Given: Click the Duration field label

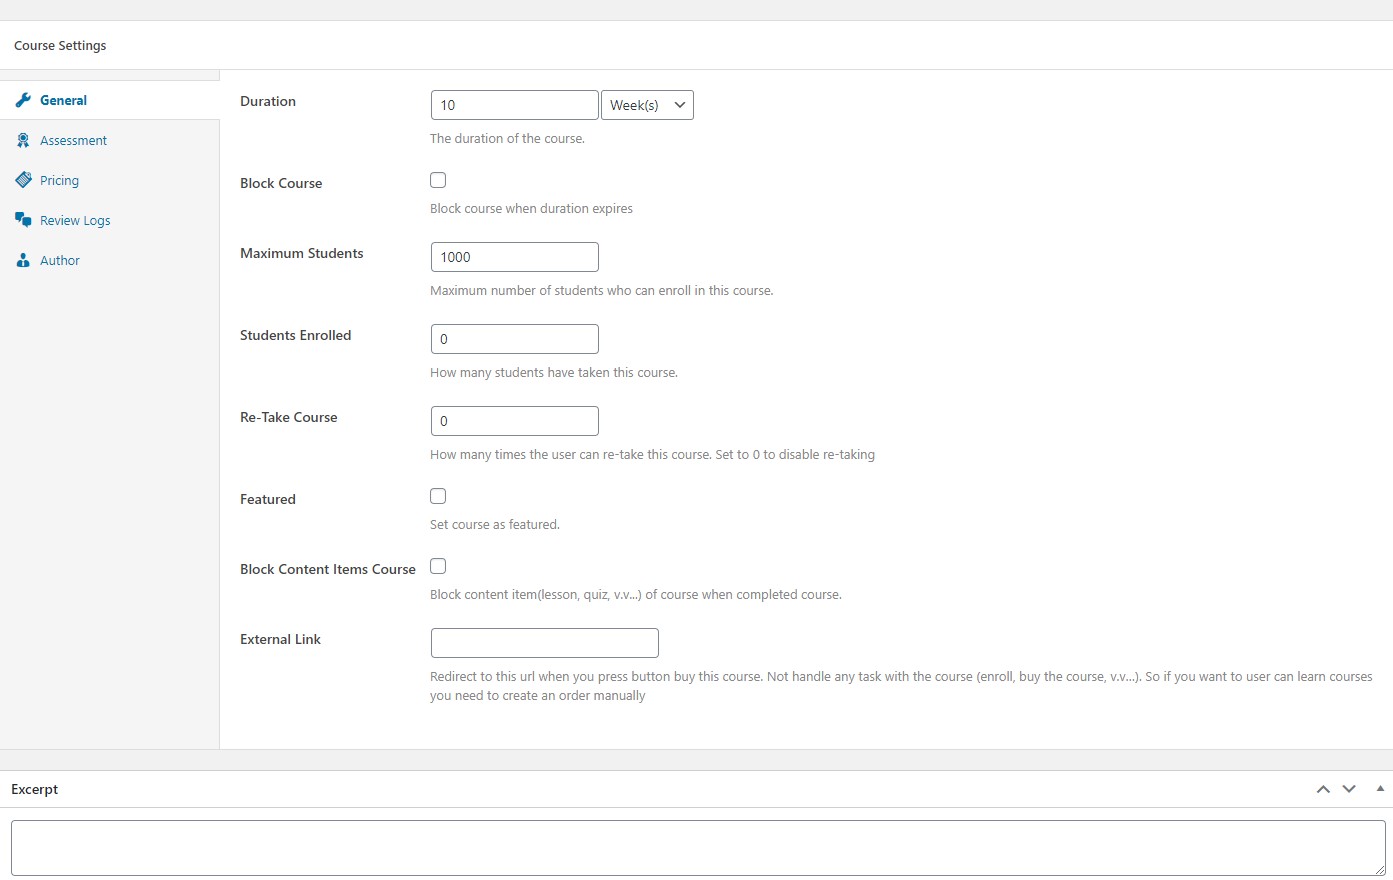Looking at the screenshot, I should 268,101.
